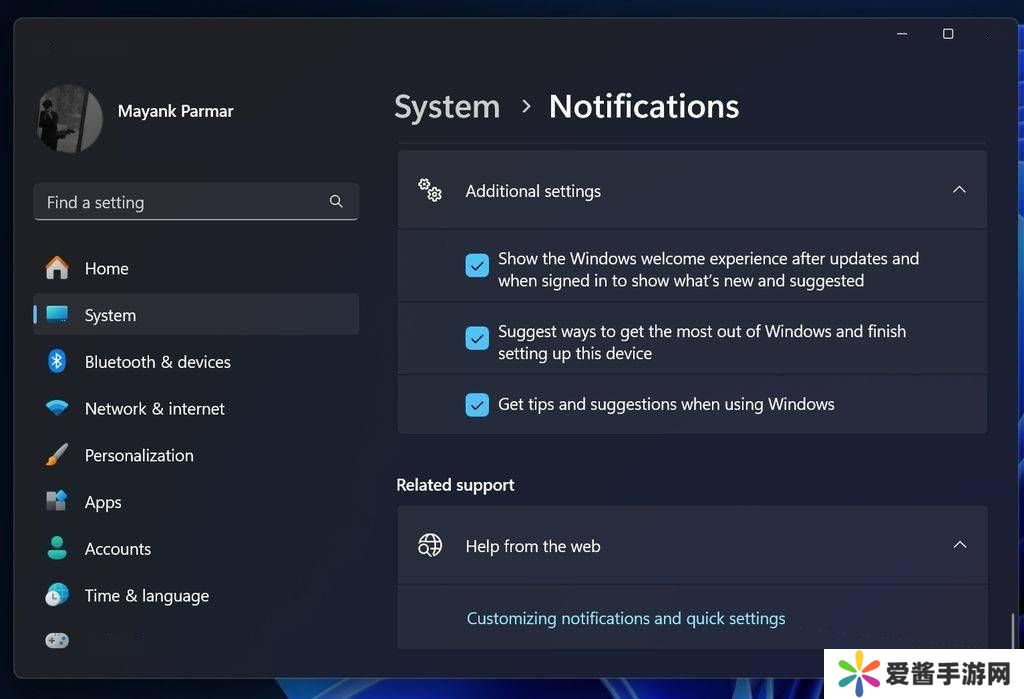Navigate back to System breadcrumb
The image size is (1024, 699).
point(447,107)
